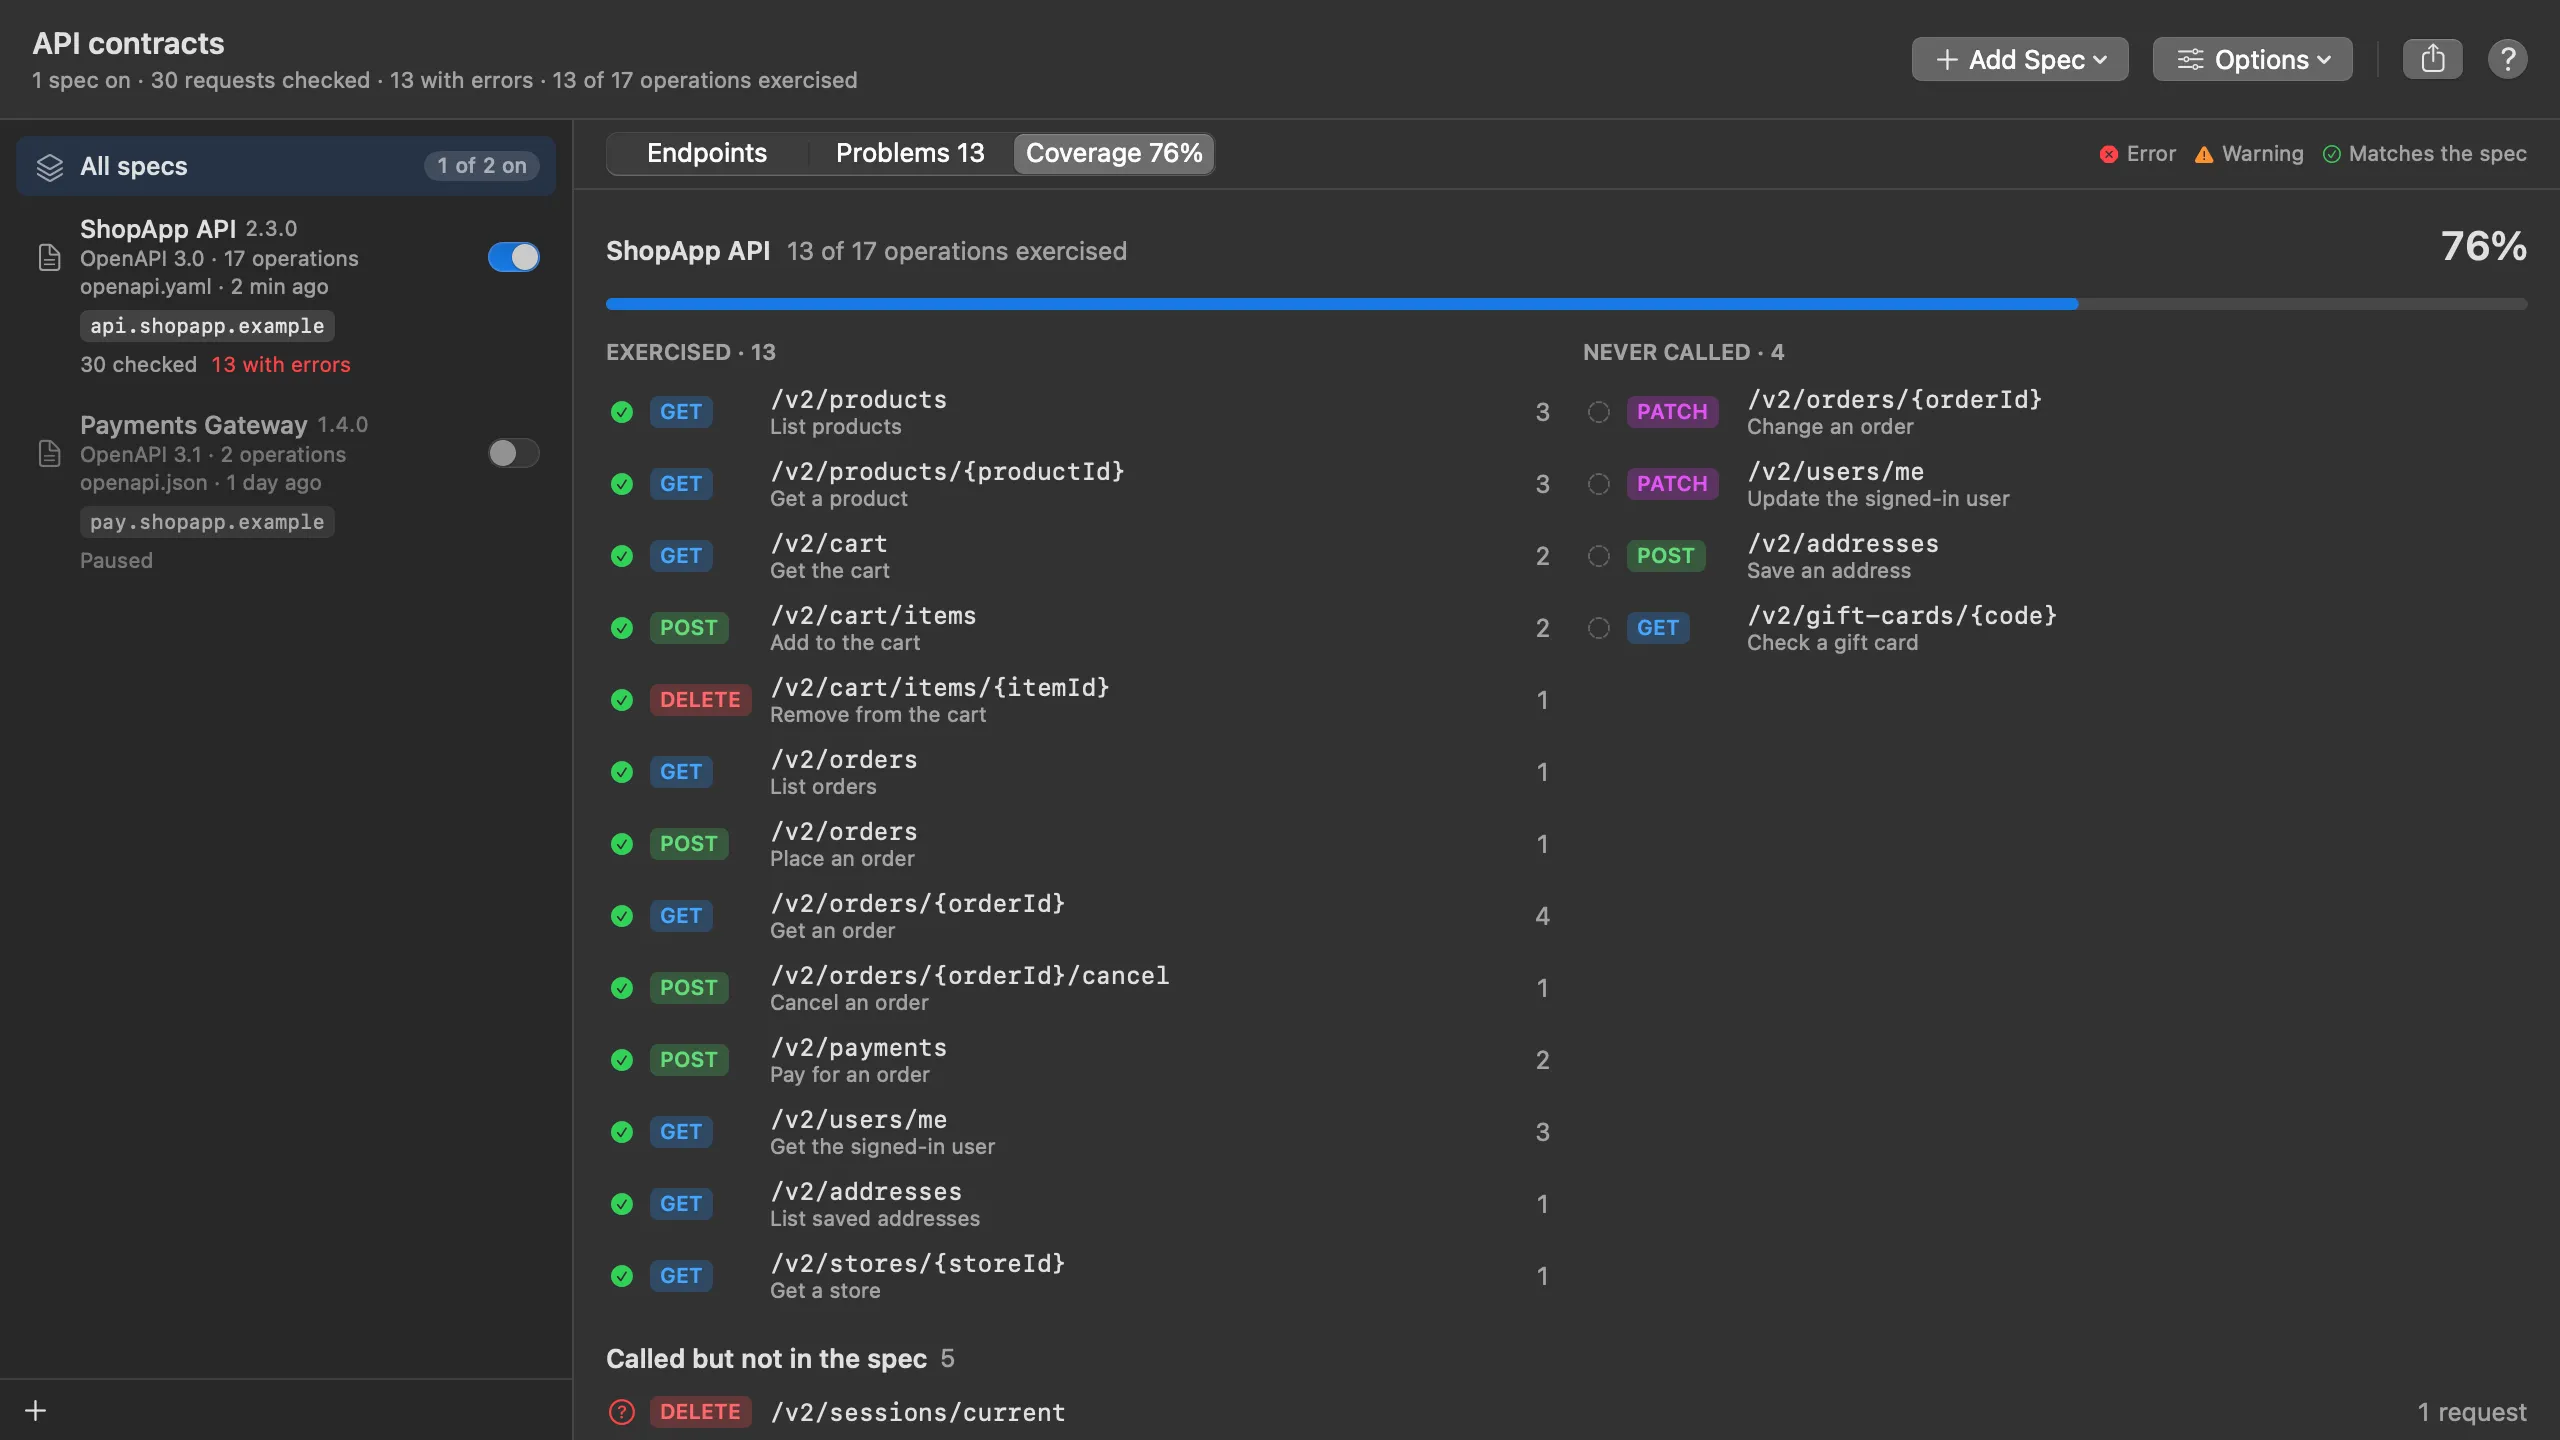The width and height of the screenshot is (2560, 1440).
Task: Click the GET /v2/users/me exercised row
Action: click(x=1080, y=1132)
